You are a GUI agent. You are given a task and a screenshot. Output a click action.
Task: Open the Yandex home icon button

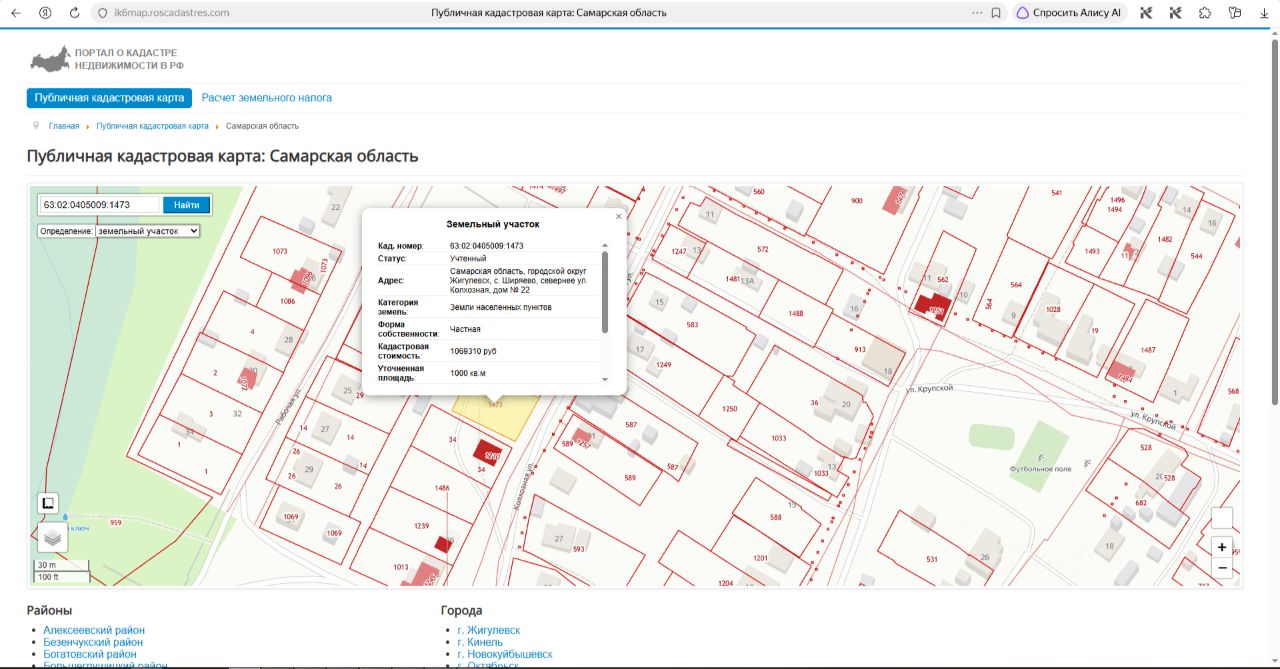click(x=45, y=13)
